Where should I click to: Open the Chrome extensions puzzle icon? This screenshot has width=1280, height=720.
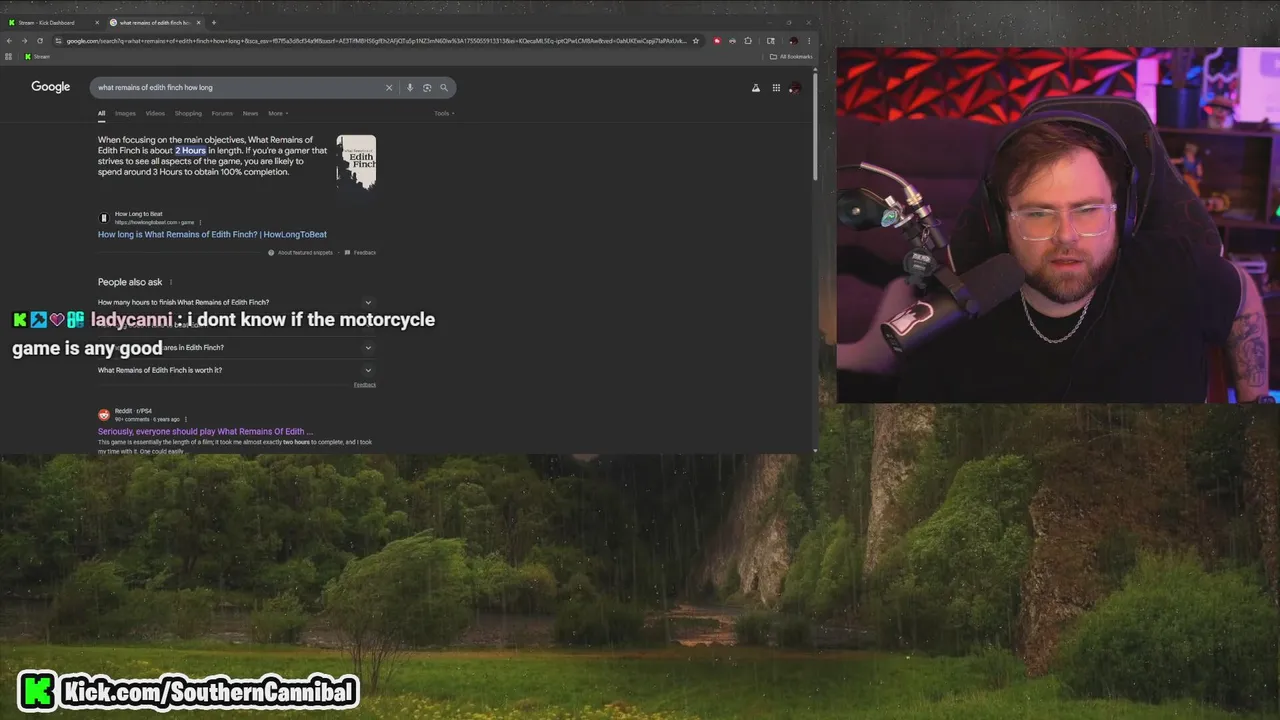click(748, 41)
